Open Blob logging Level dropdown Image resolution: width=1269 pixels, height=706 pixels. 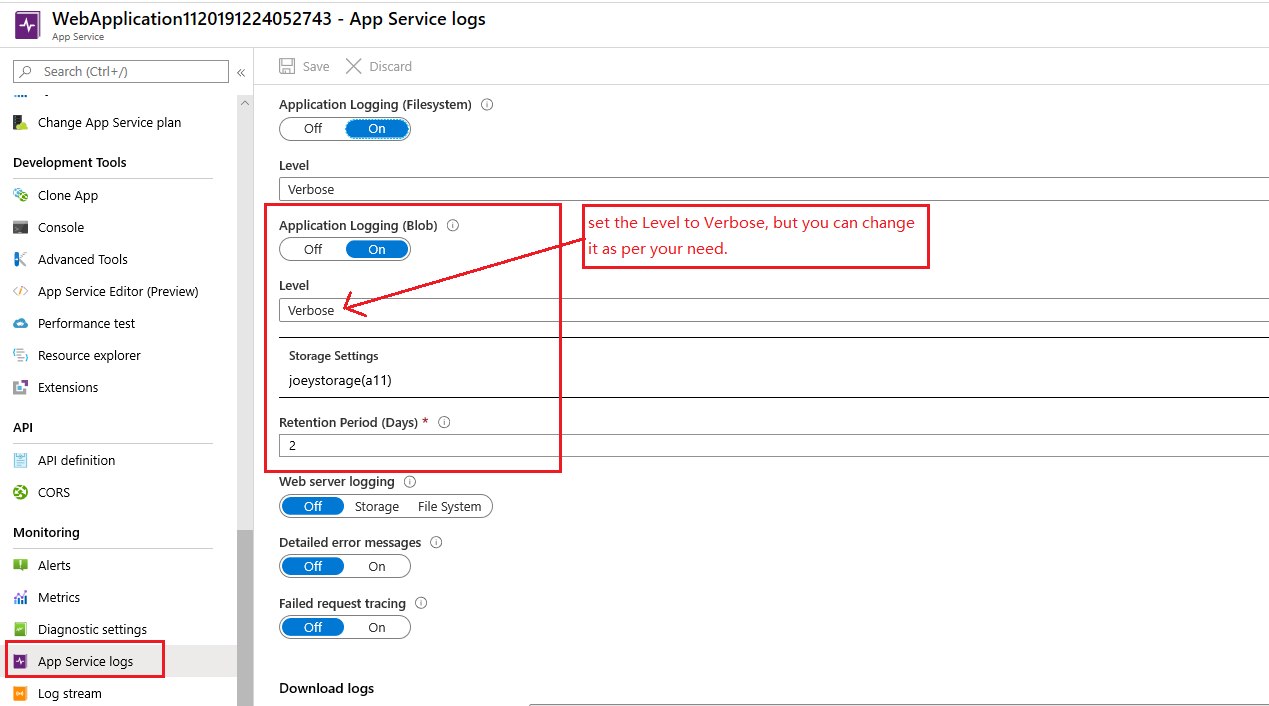tap(774, 310)
